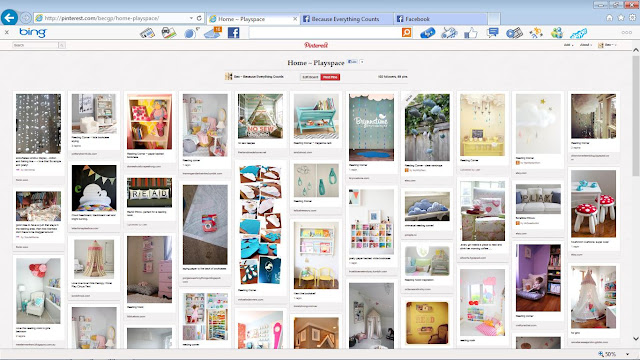Open the READ pillow pin thumbnail

tap(149, 193)
